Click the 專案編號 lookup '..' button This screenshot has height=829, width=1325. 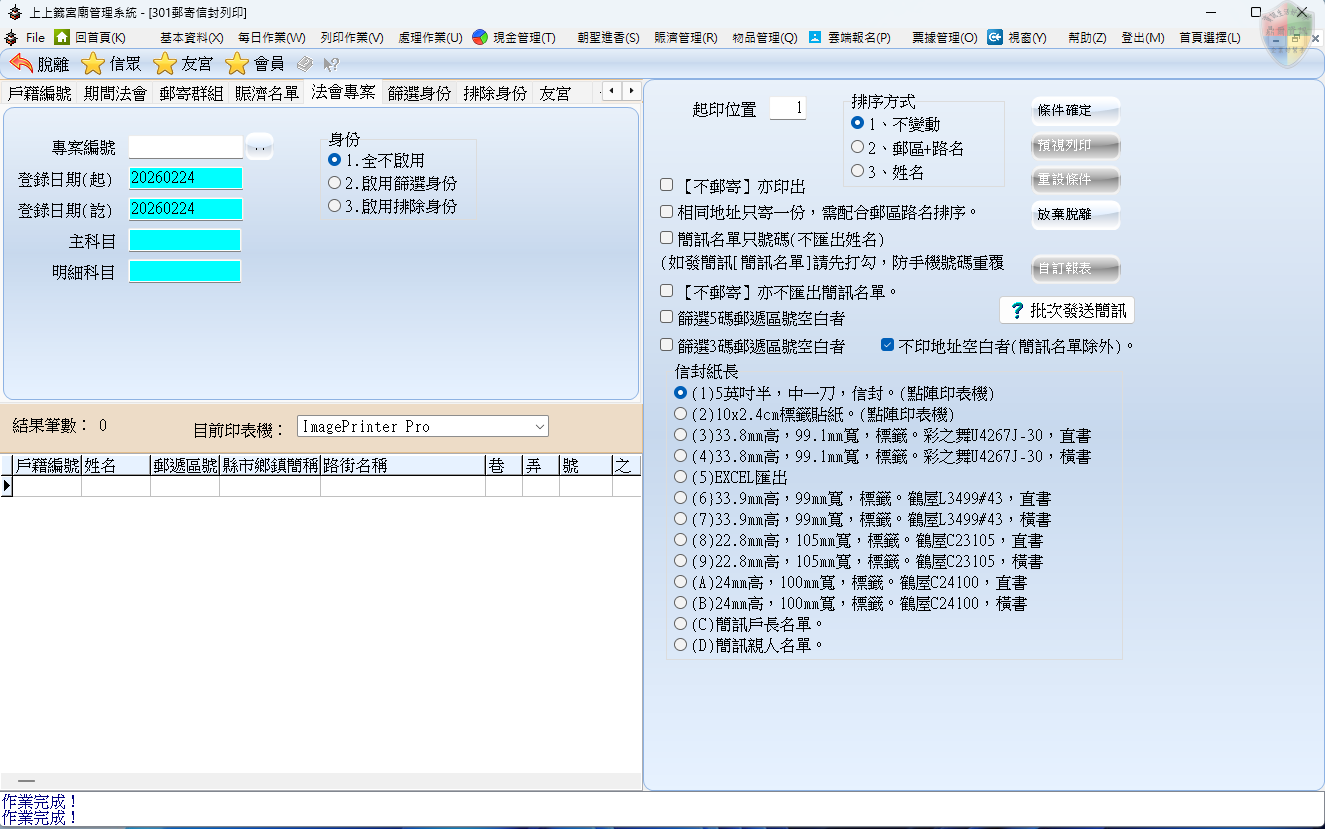click(x=259, y=147)
